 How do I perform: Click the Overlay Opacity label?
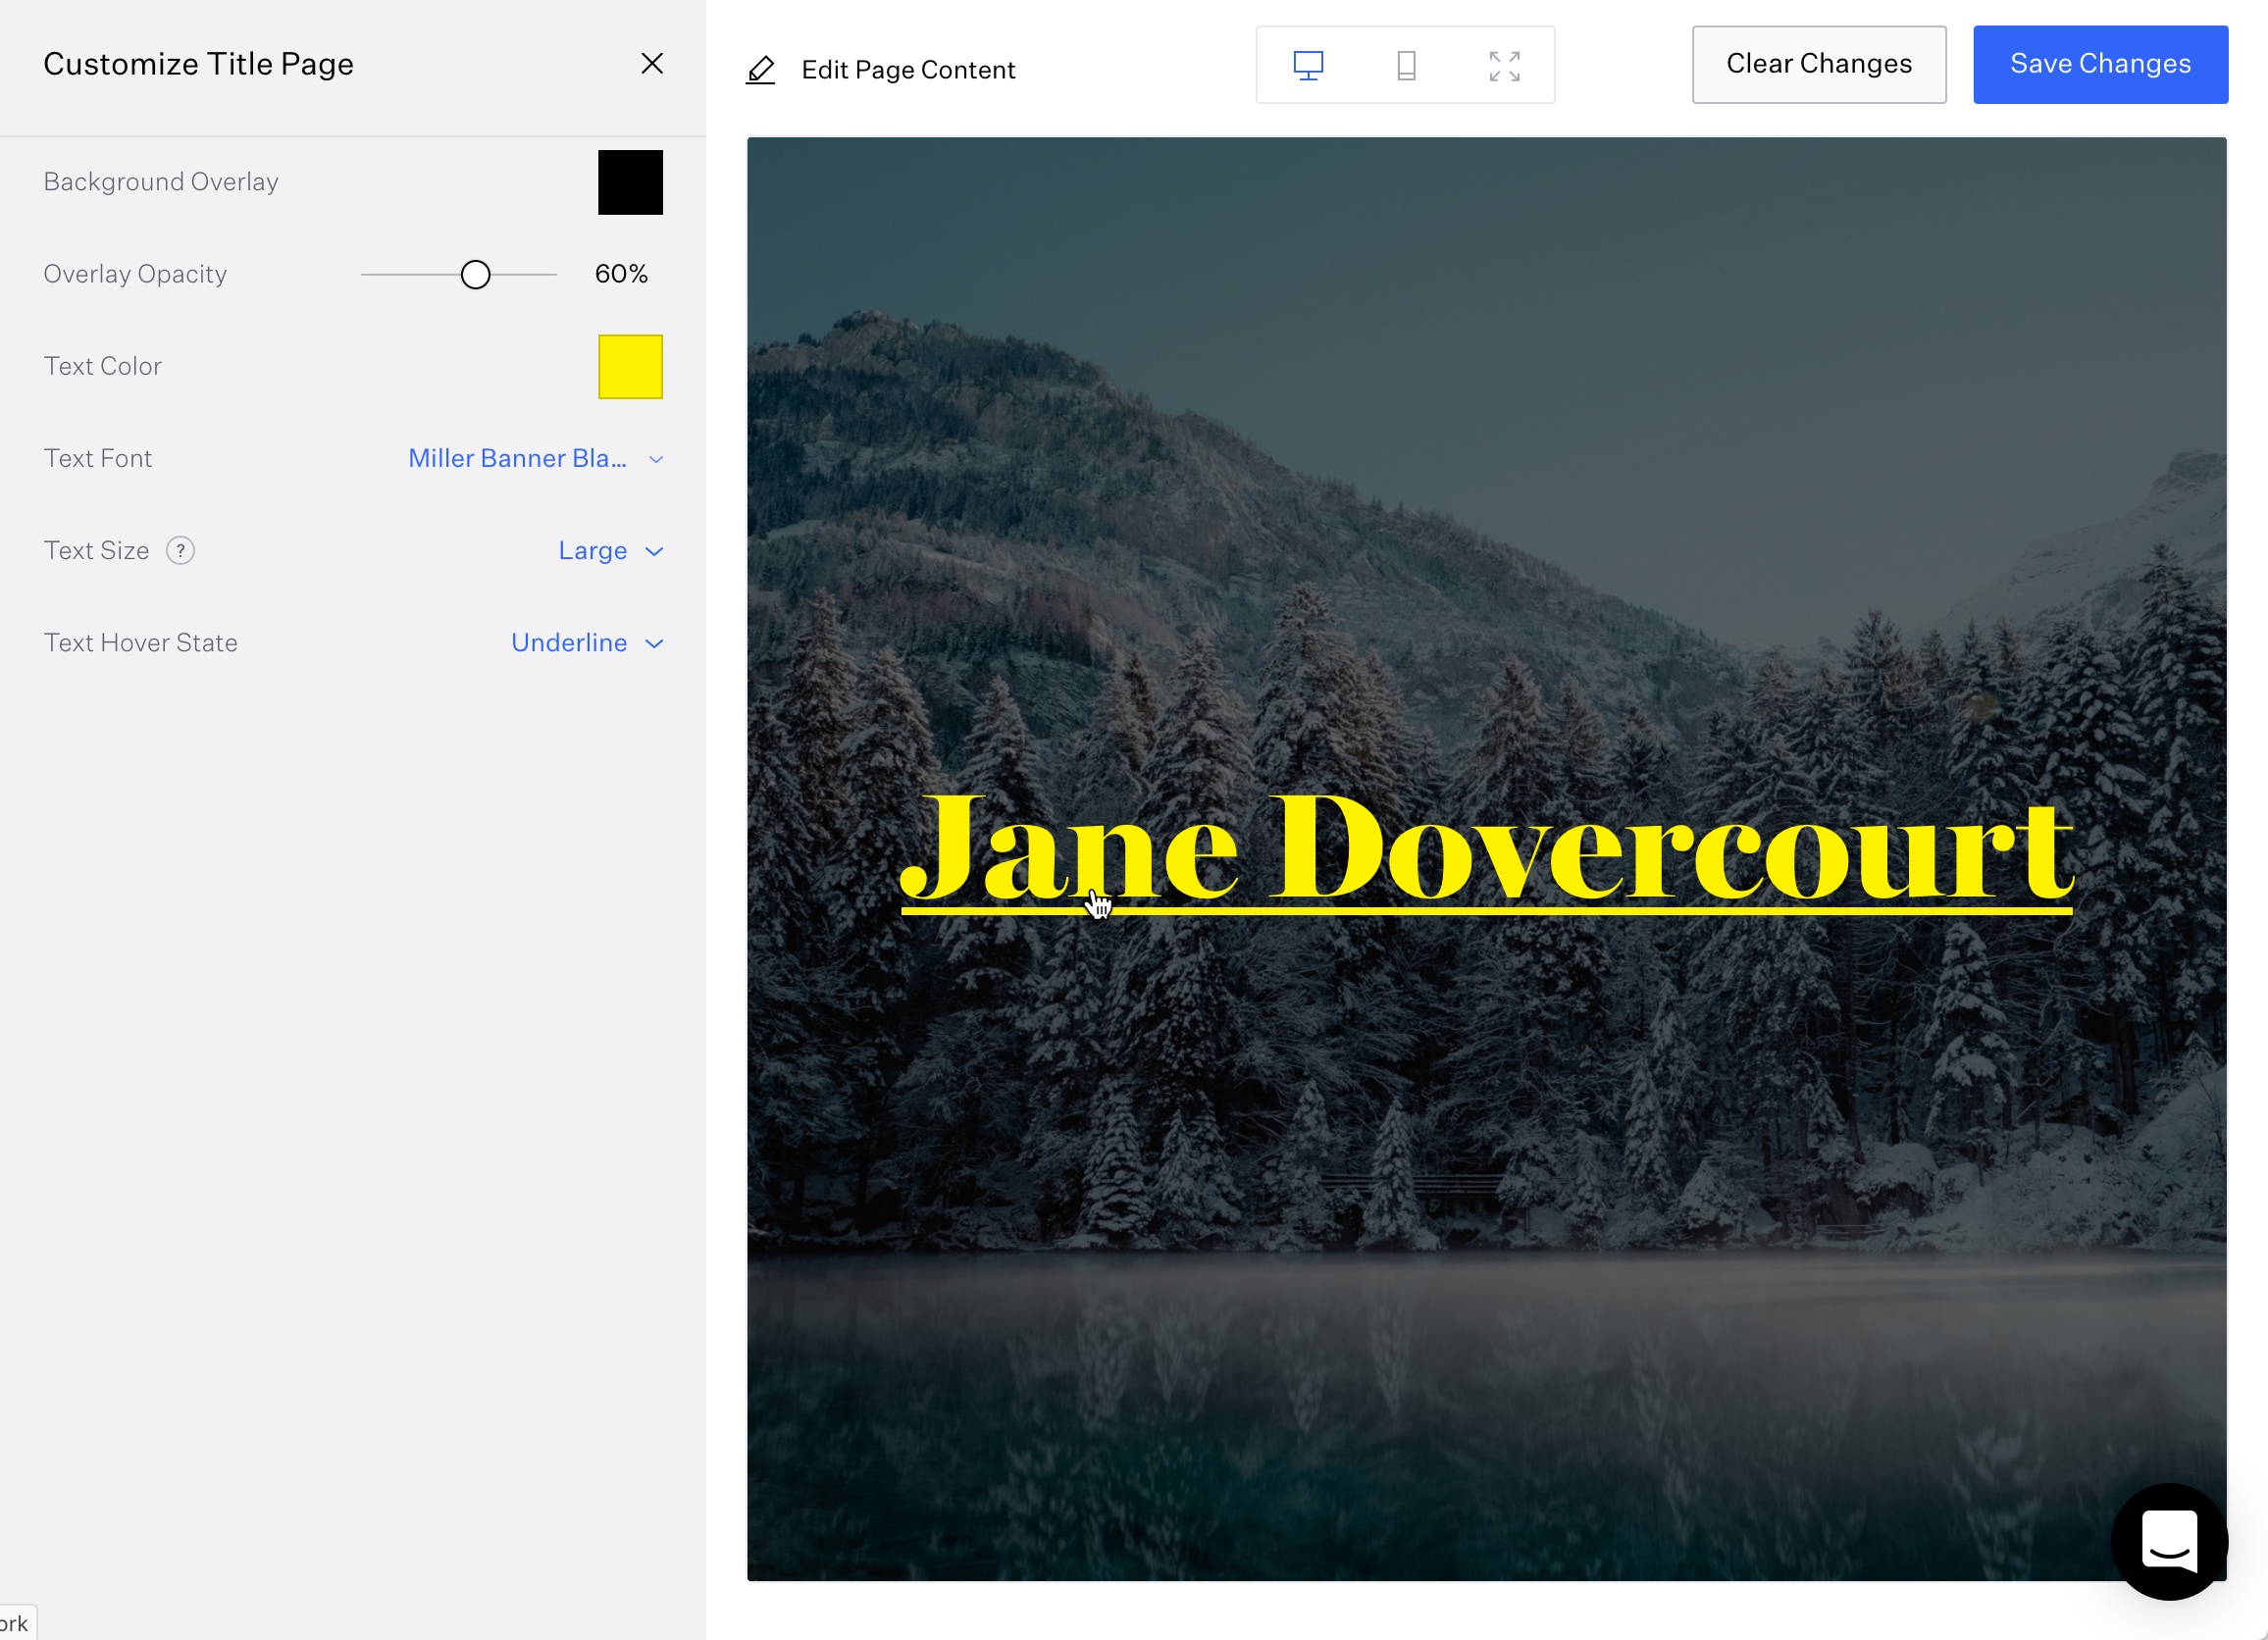coord(135,275)
